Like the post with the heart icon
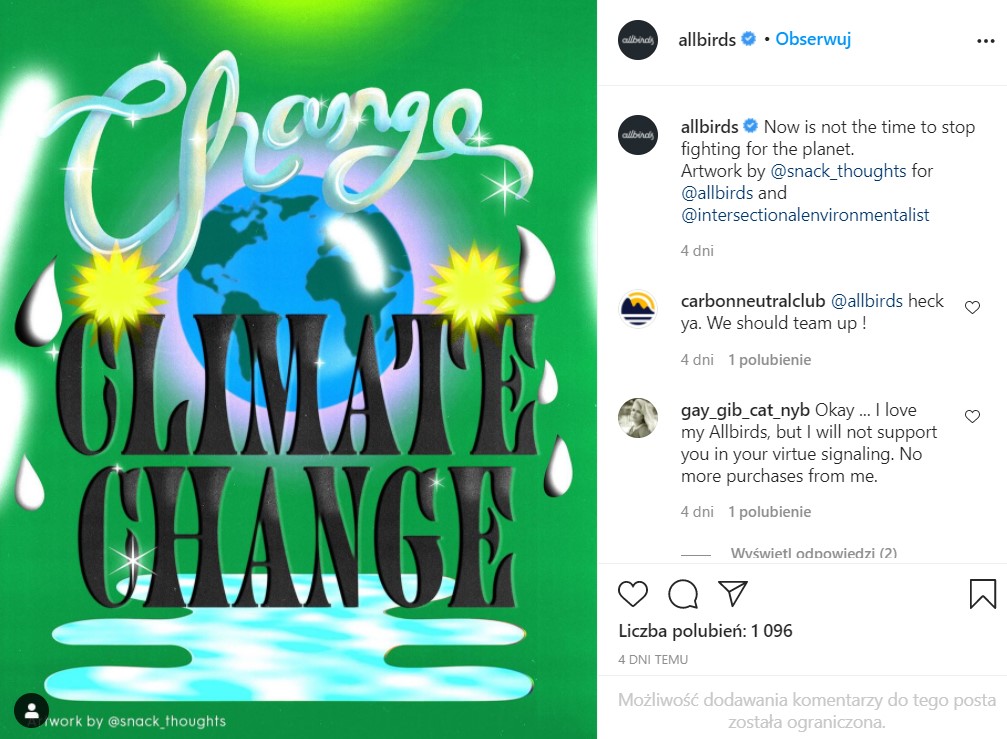Viewport: 1007px width, 739px height. [x=633, y=594]
